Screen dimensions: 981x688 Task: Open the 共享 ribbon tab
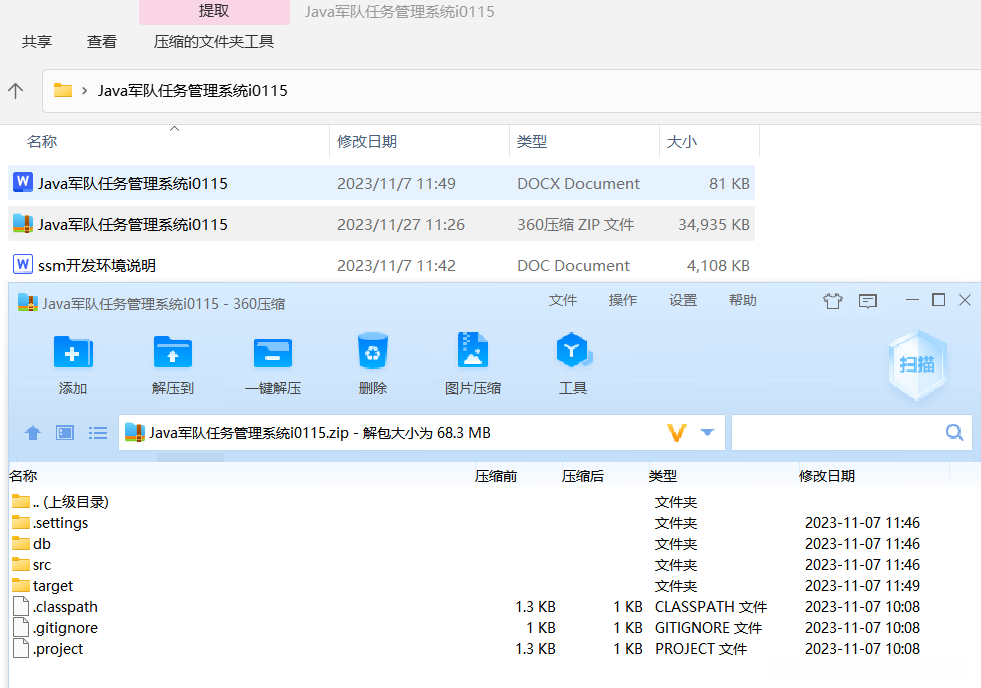37,41
